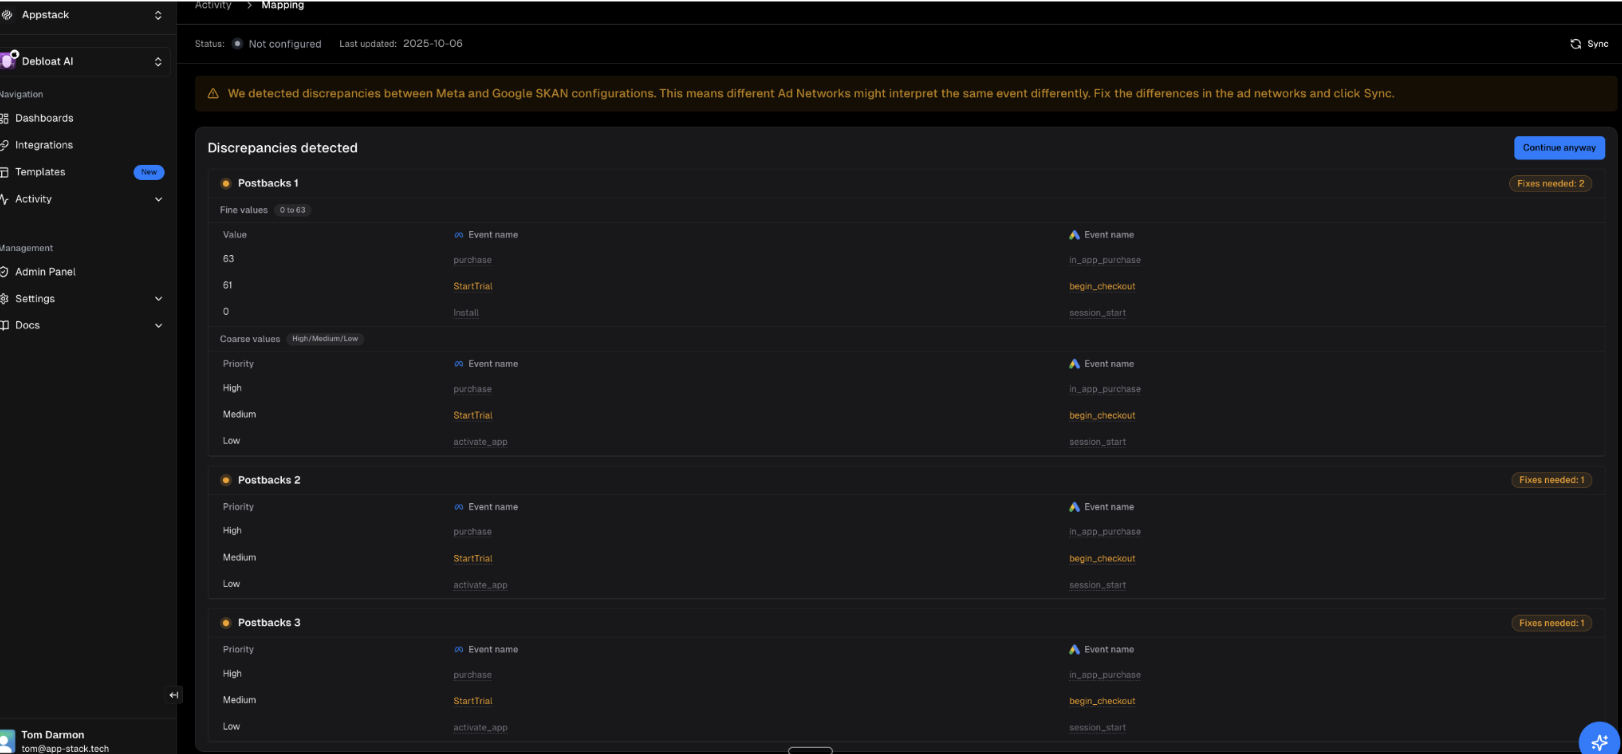Click the Integrations link icon
Screen dimensions: 1622x754
pyautogui.click(x=4, y=145)
